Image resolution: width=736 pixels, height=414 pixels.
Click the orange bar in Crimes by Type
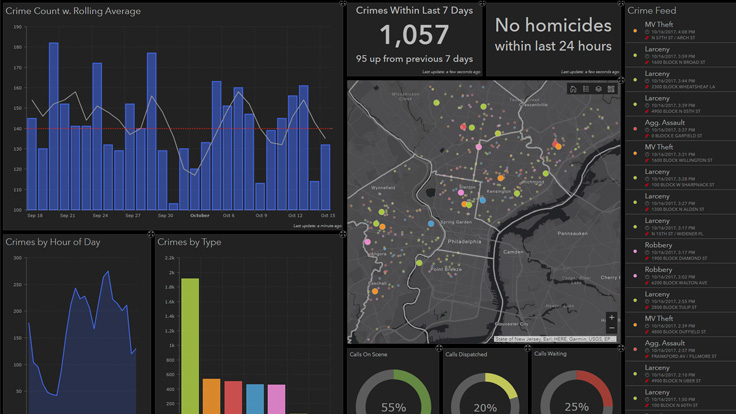[x=211, y=396]
